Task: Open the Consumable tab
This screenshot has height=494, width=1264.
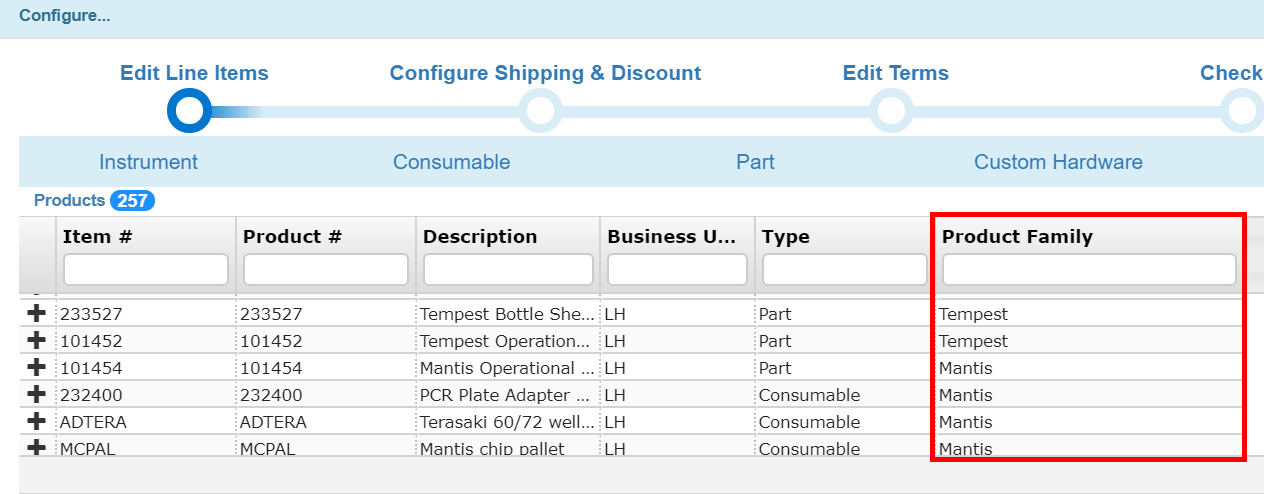Action: [x=451, y=162]
